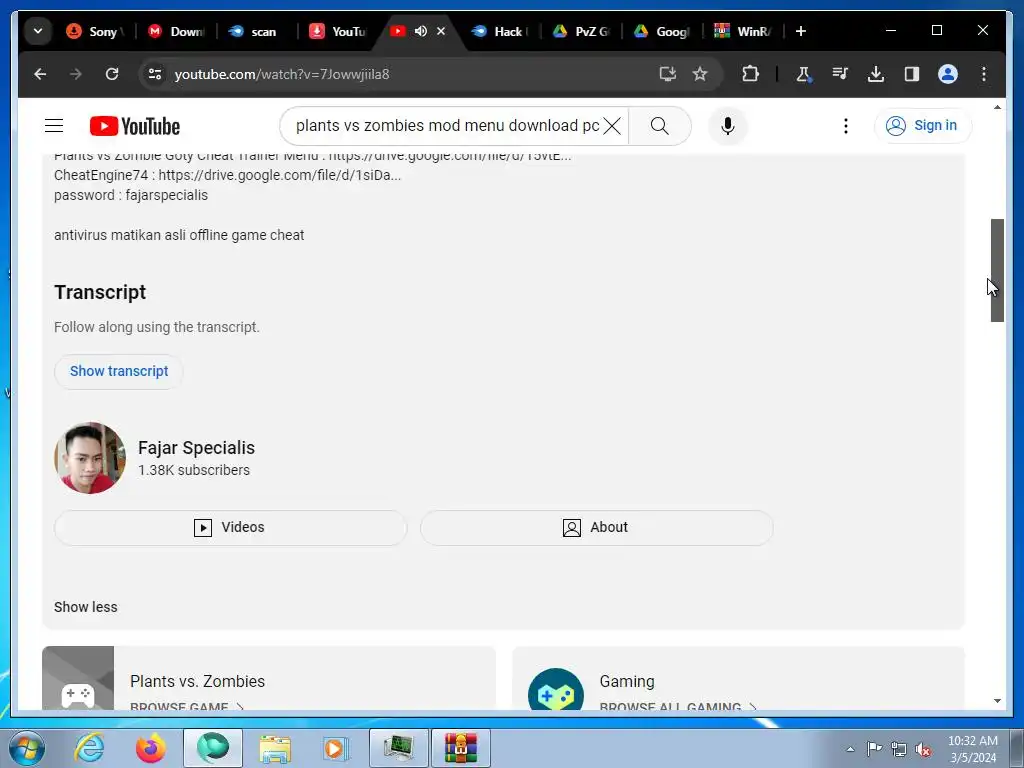View the channel's Videos
Image resolution: width=1024 pixels, height=768 pixels.
(231, 528)
